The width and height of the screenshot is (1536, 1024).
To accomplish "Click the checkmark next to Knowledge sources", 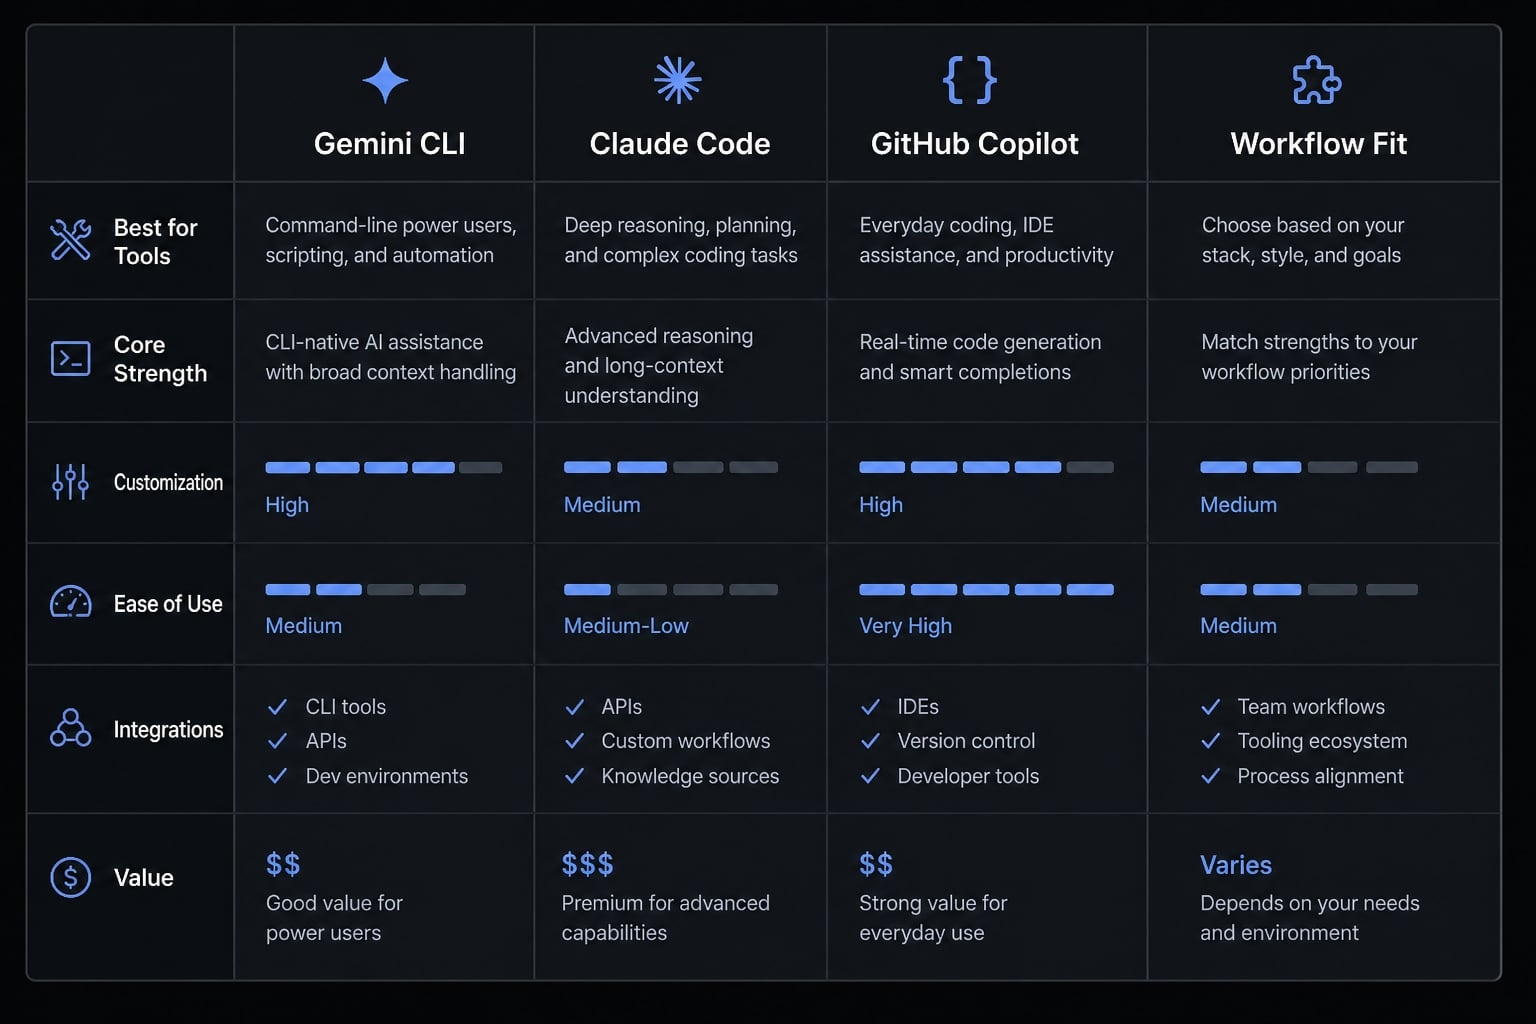I will pyautogui.click(x=575, y=776).
